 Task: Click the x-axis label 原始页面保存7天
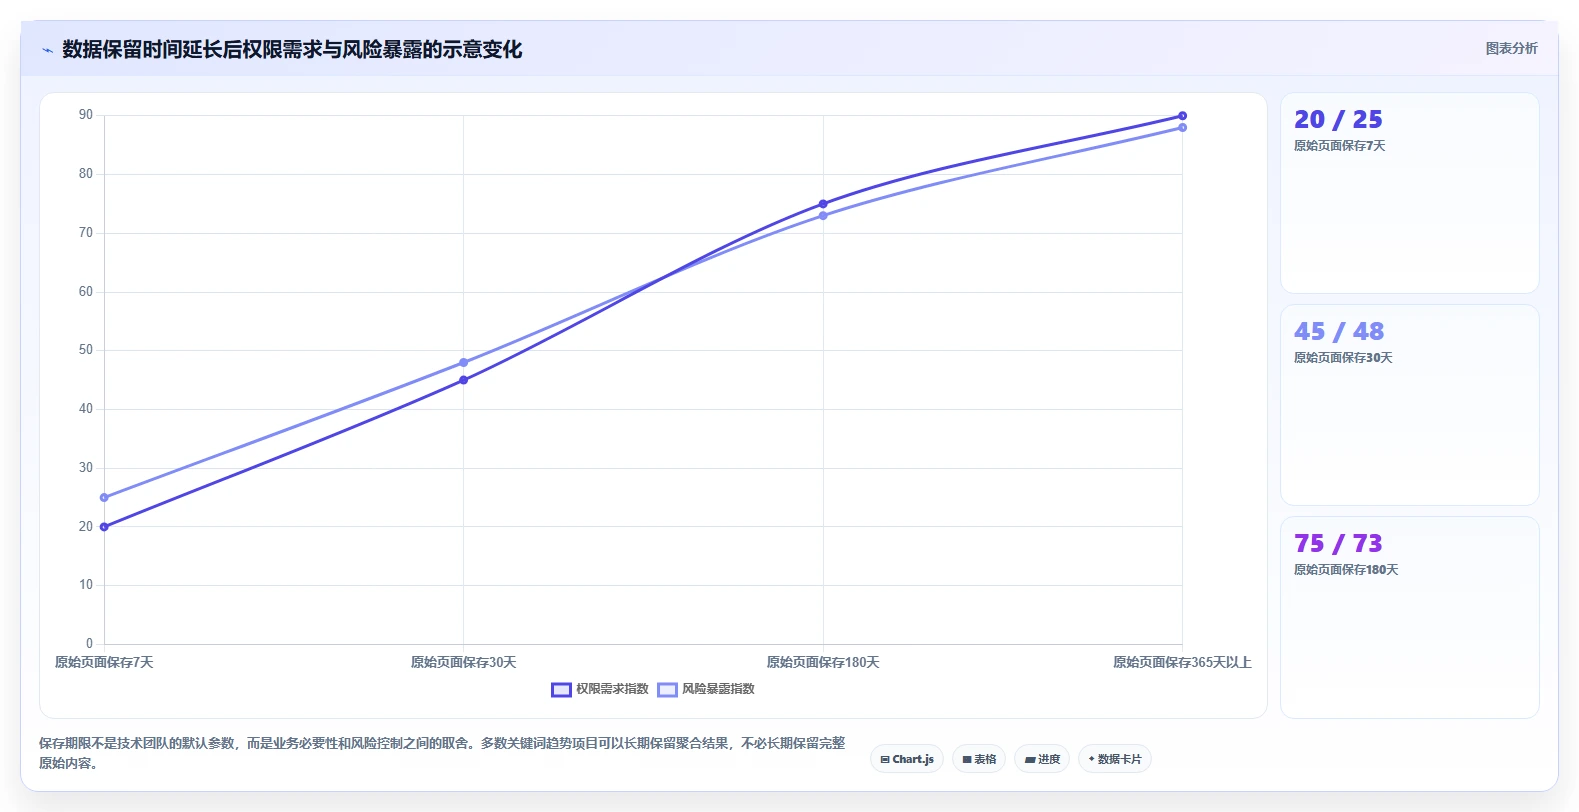point(104,662)
